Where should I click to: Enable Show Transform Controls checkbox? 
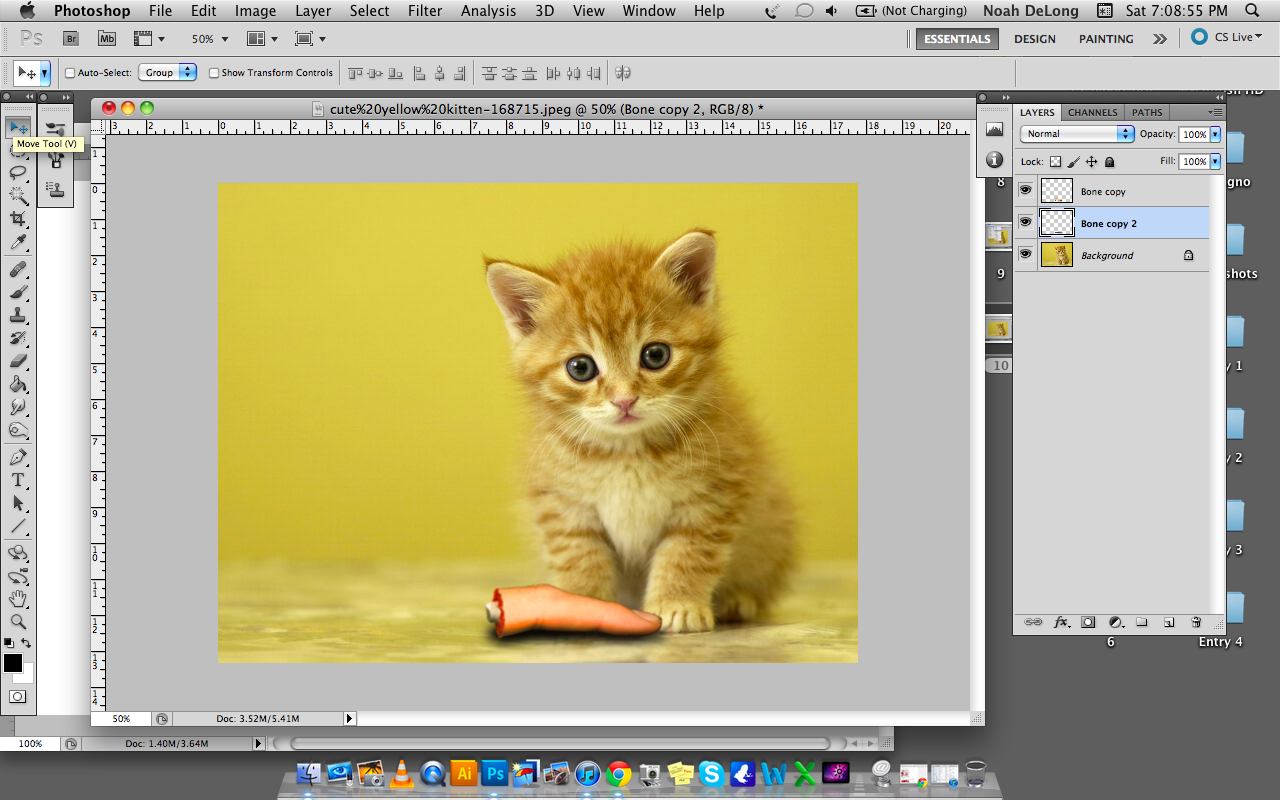[x=214, y=73]
